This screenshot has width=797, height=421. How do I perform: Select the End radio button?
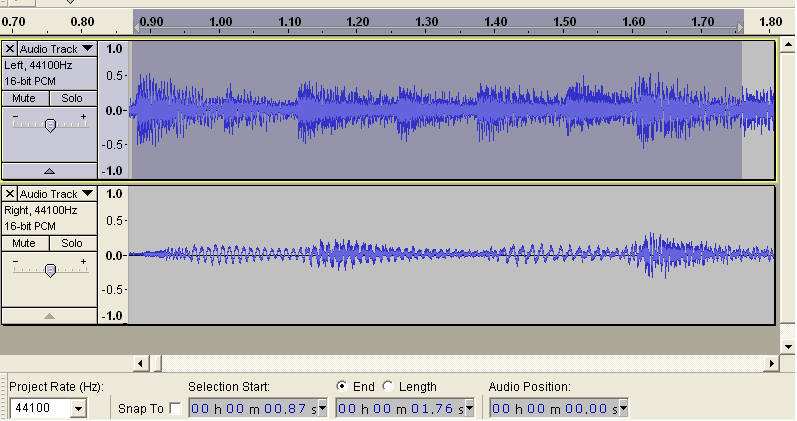(x=342, y=386)
